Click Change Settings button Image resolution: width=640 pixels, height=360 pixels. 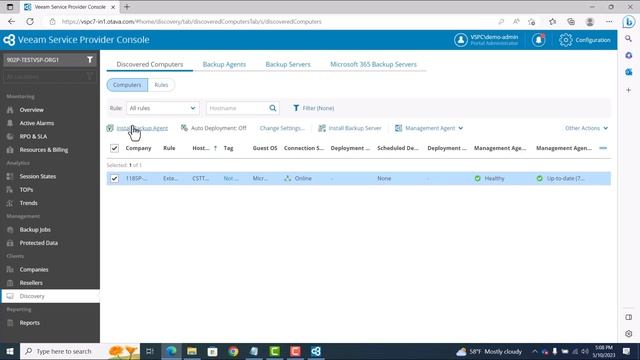coord(282,128)
